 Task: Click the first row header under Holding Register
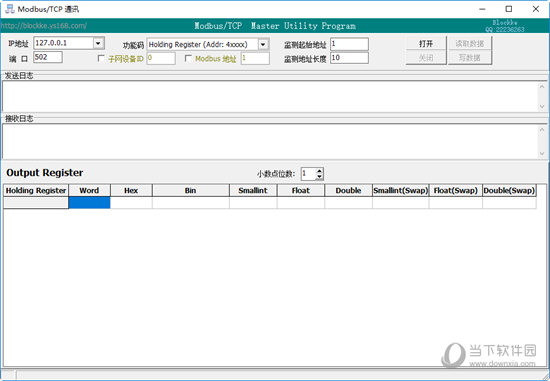(x=36, y=203)
